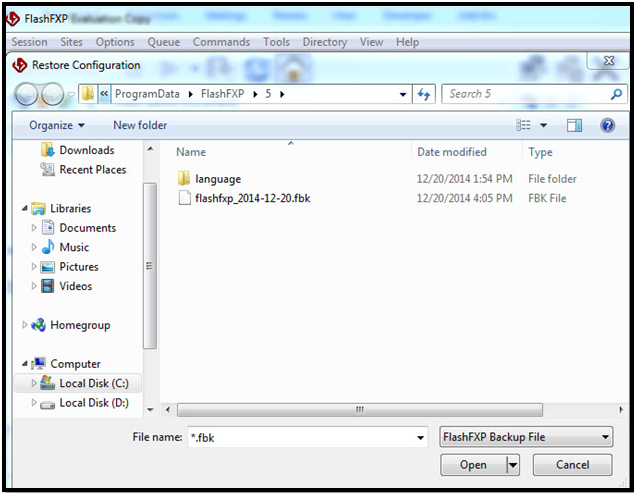The height and width of the screenshot is (493, 634).
Task: Click the FlashFXP logo in the title bar
Action: [x=13, y=19]
